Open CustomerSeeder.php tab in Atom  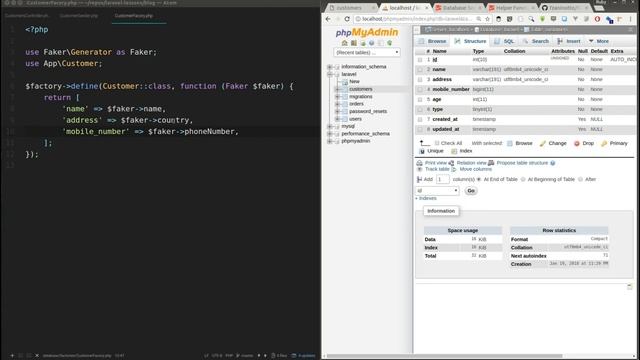pyautogui.click(x=78, y=16)
